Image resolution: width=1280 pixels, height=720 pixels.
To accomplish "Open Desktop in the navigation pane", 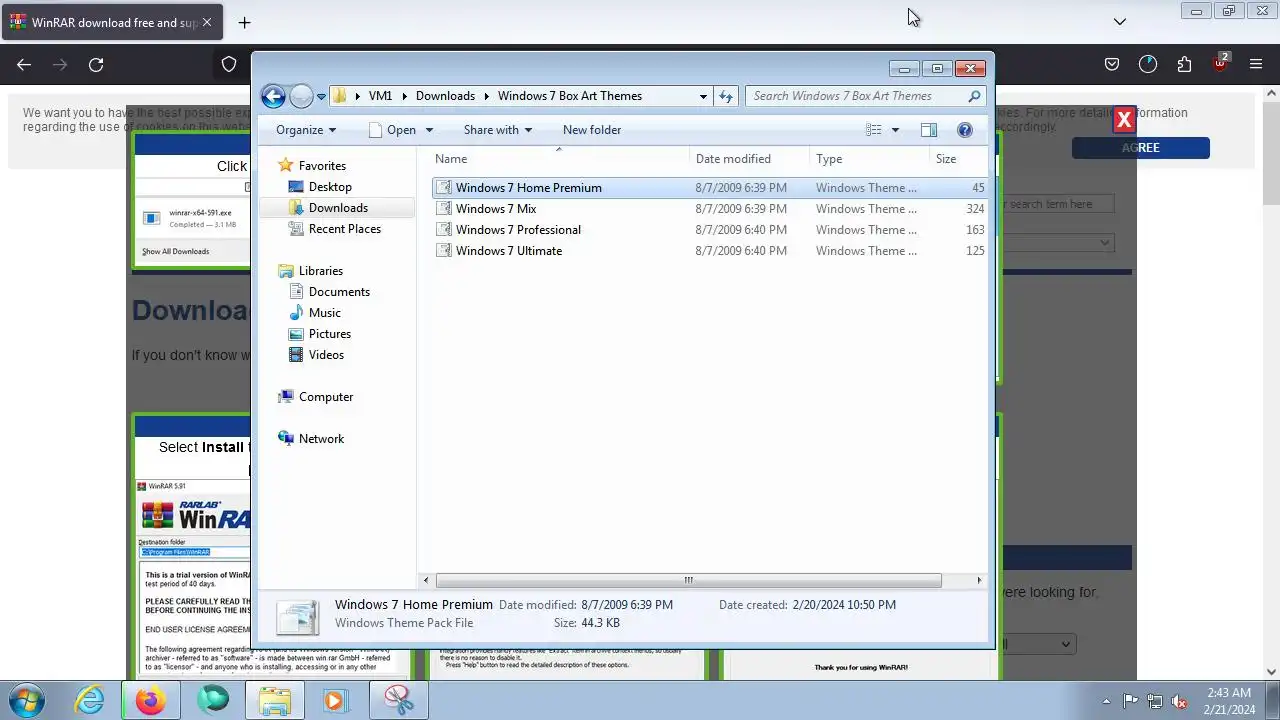I will click(x=330, y=187).
